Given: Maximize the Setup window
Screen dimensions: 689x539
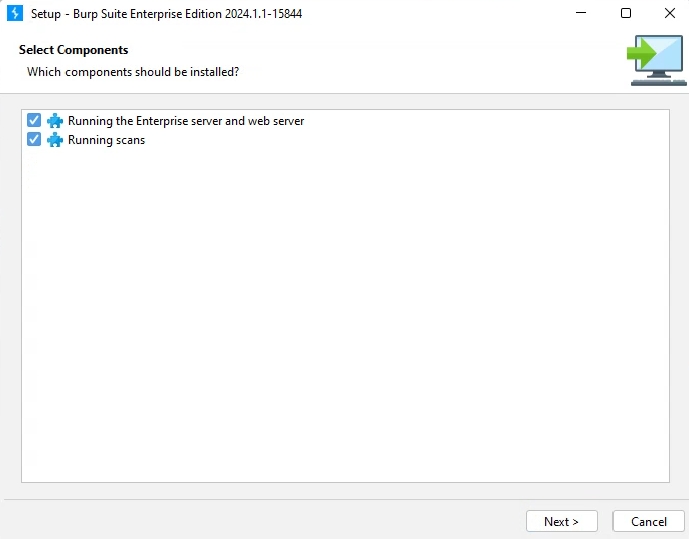Looking at the screenshot, I should point(626,13).
